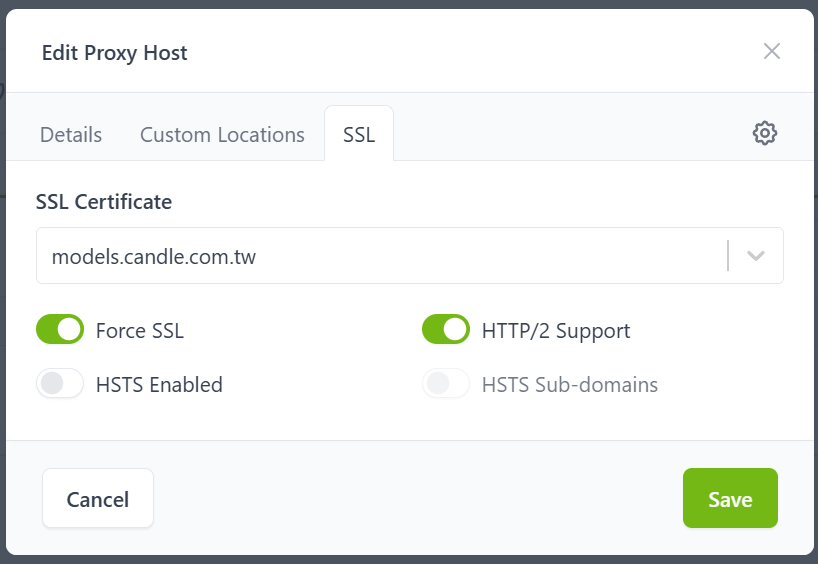Image resolution: width=818 pixels, height=564 pixels.
Task: Click the SSL Certificate field heading
Action: coord(104,202)
